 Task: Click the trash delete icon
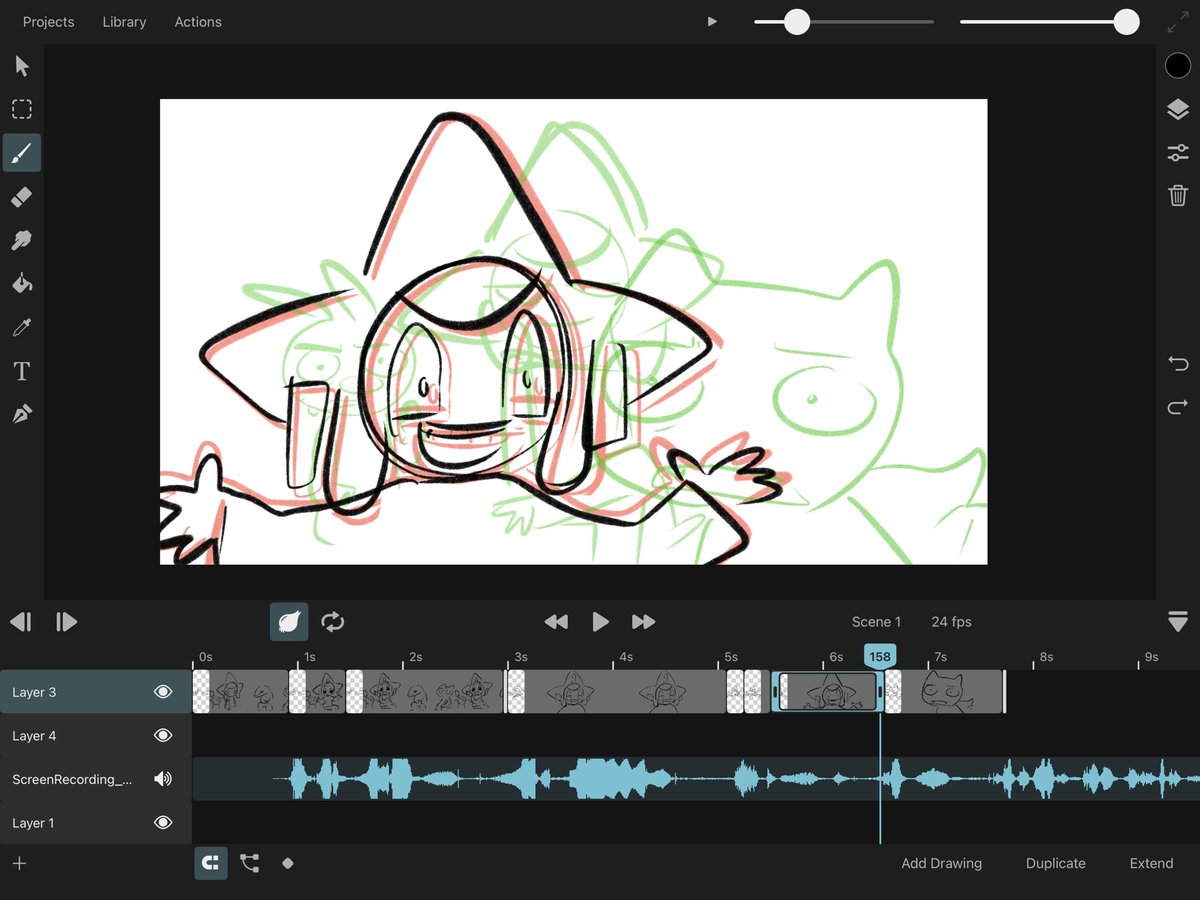(x=1178, y=195)
